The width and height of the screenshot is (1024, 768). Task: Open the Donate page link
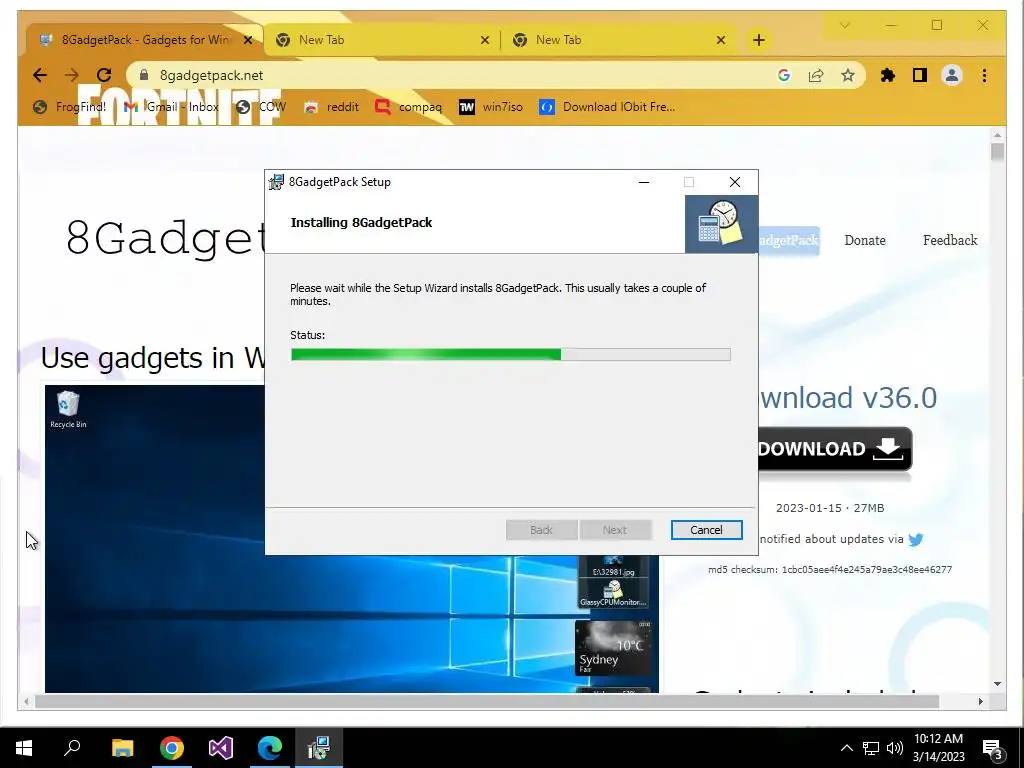(865, 240)
